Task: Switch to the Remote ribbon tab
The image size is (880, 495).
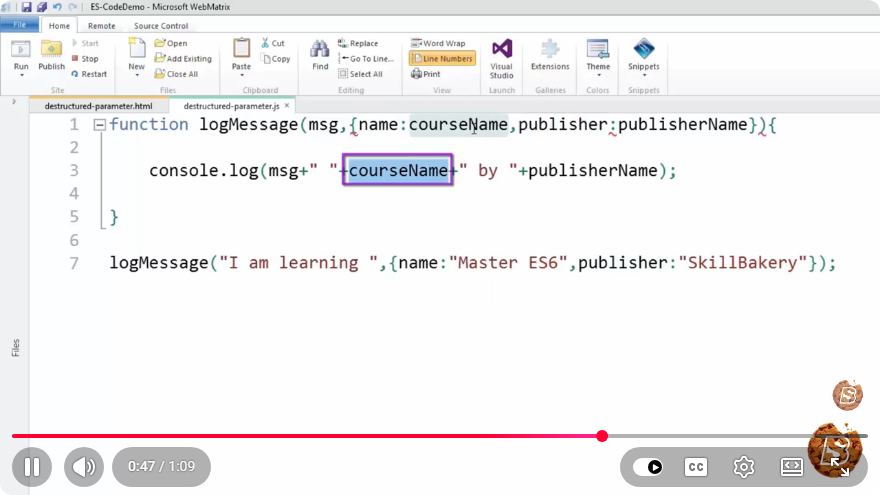Action: [x=102, y=26]
